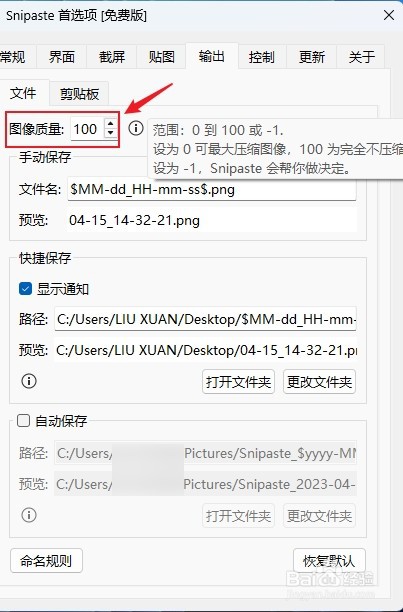
Task: Click the 图像质量 number field
Action: (x=88, y=129)
